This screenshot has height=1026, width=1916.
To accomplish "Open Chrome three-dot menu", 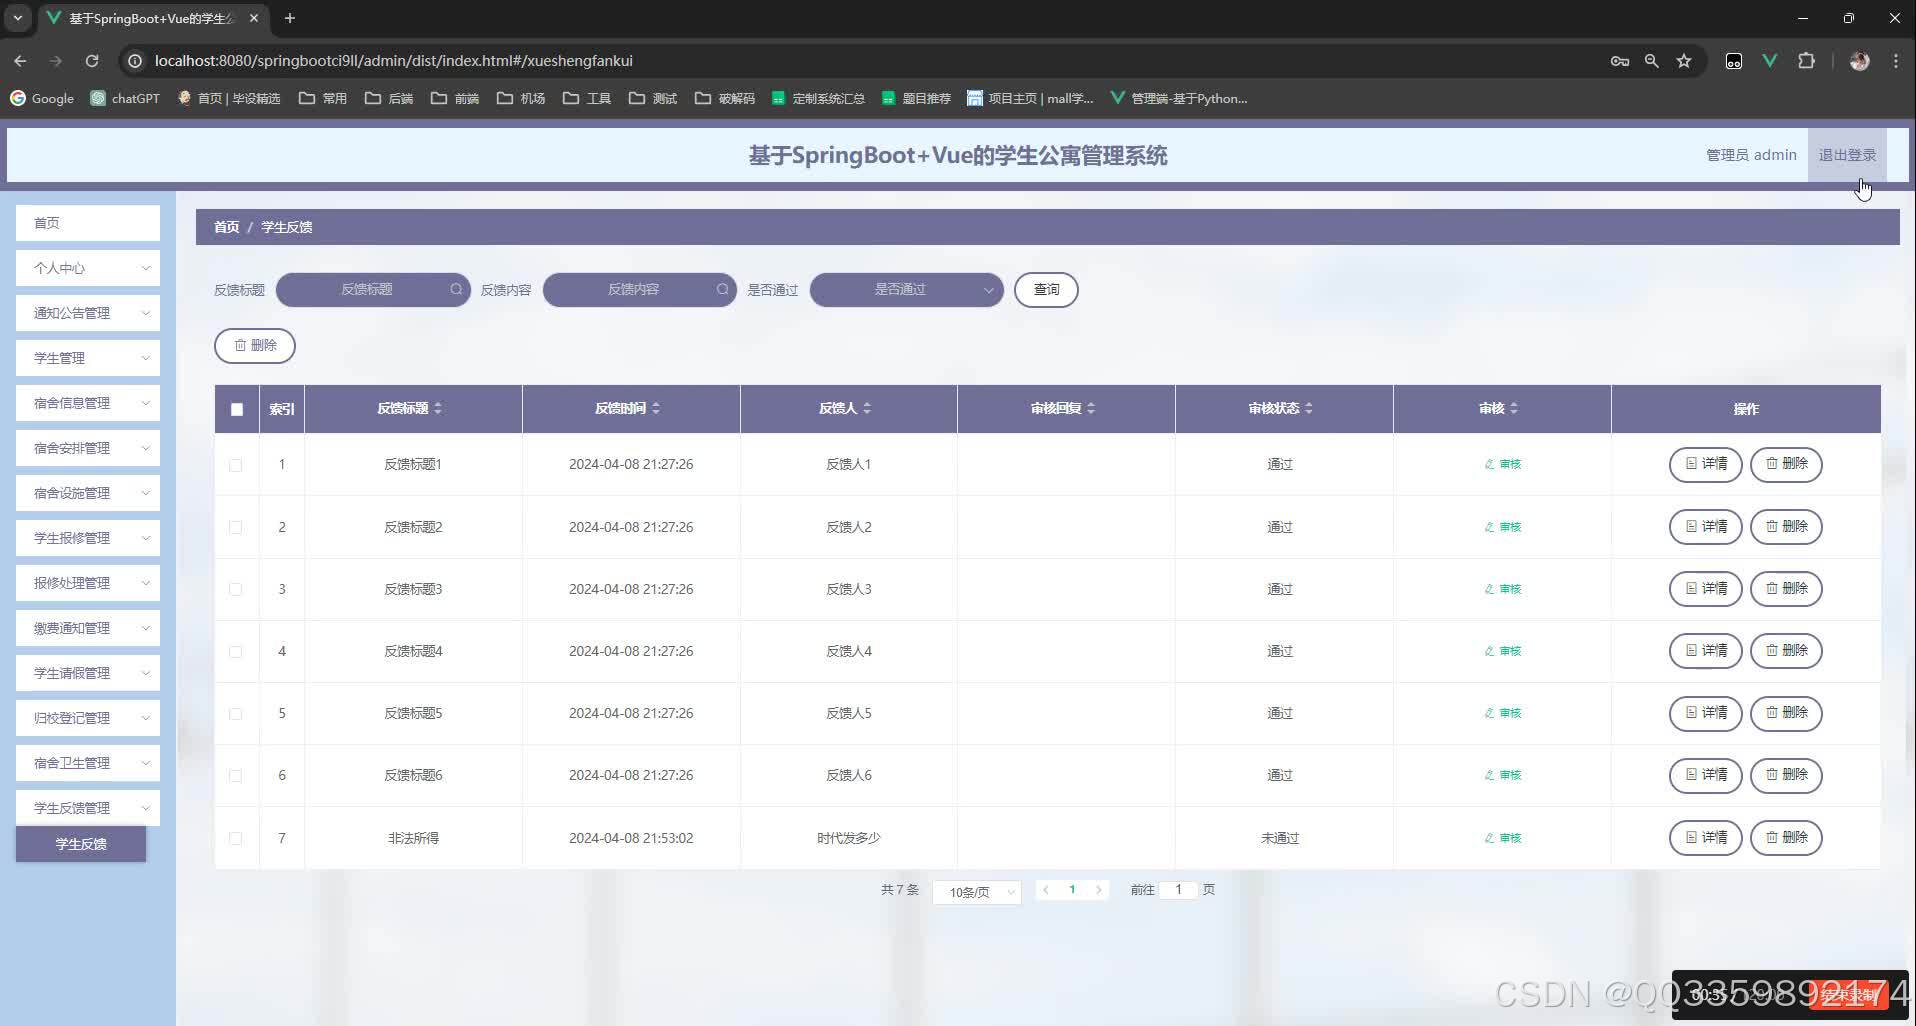I will point(1895,61).
